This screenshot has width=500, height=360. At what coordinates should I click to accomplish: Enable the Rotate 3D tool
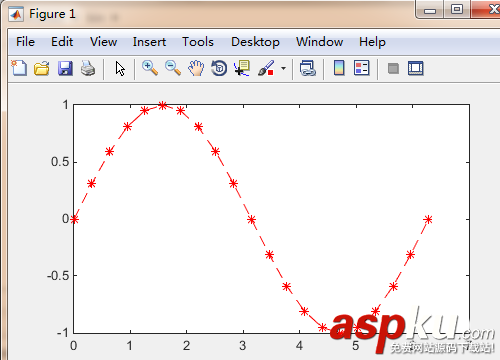(x=219, y=68)
